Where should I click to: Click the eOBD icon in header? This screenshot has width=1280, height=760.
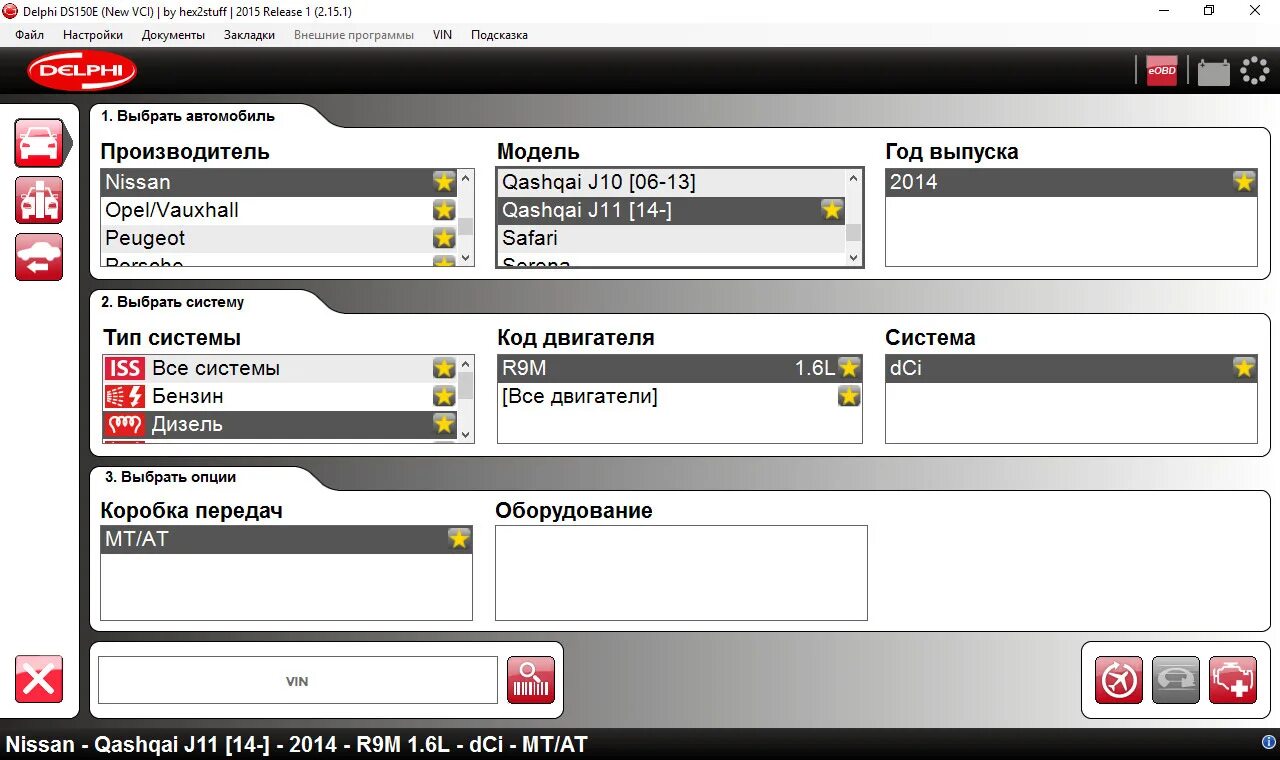coord(1162,71)
